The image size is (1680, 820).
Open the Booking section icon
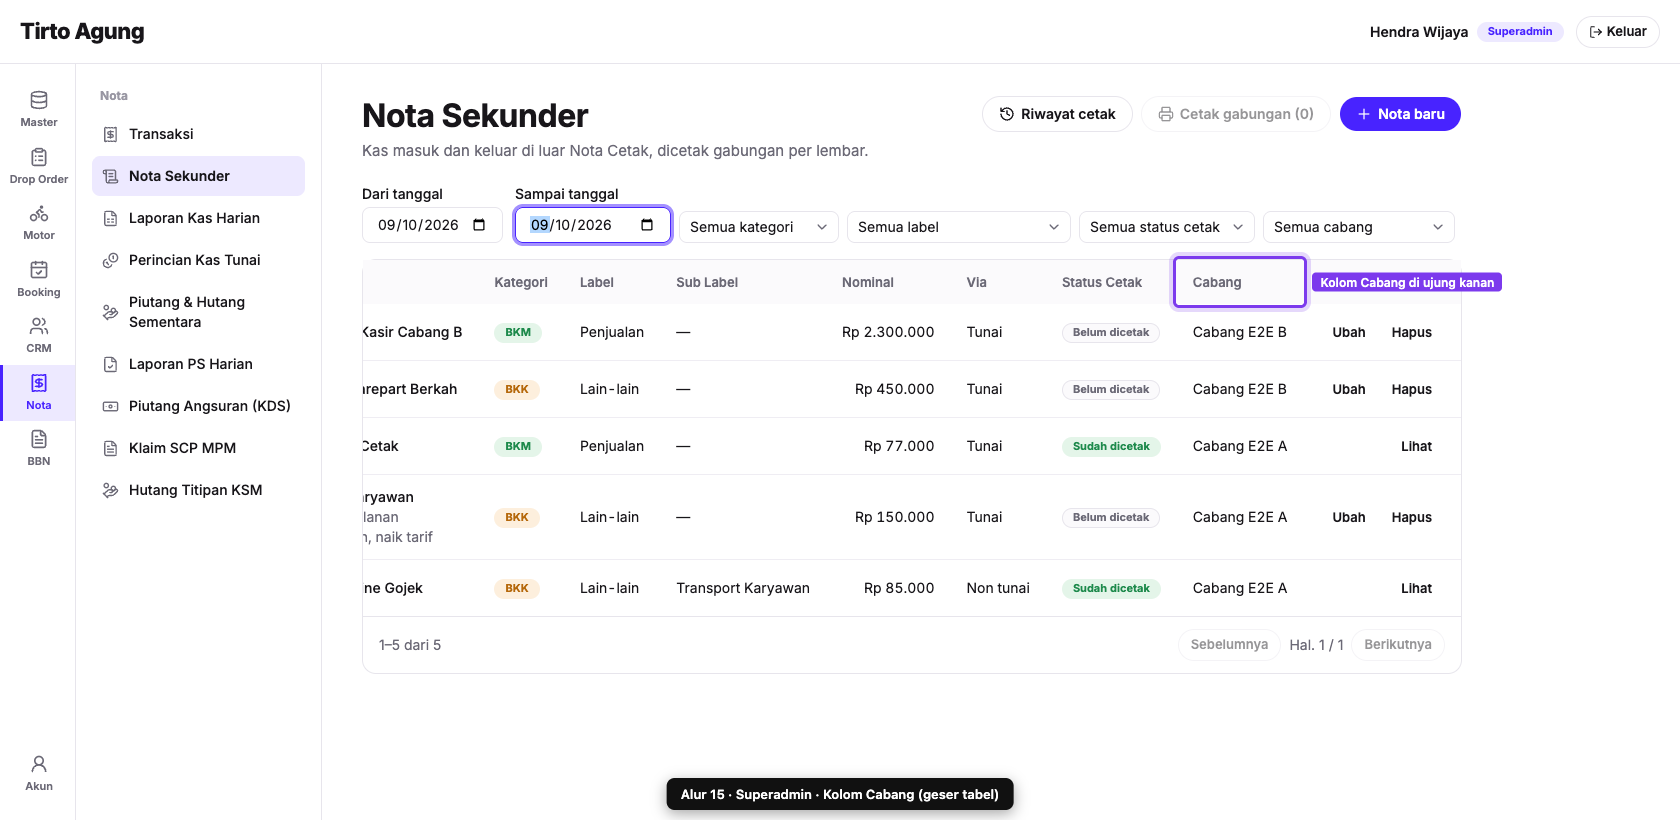39,270
